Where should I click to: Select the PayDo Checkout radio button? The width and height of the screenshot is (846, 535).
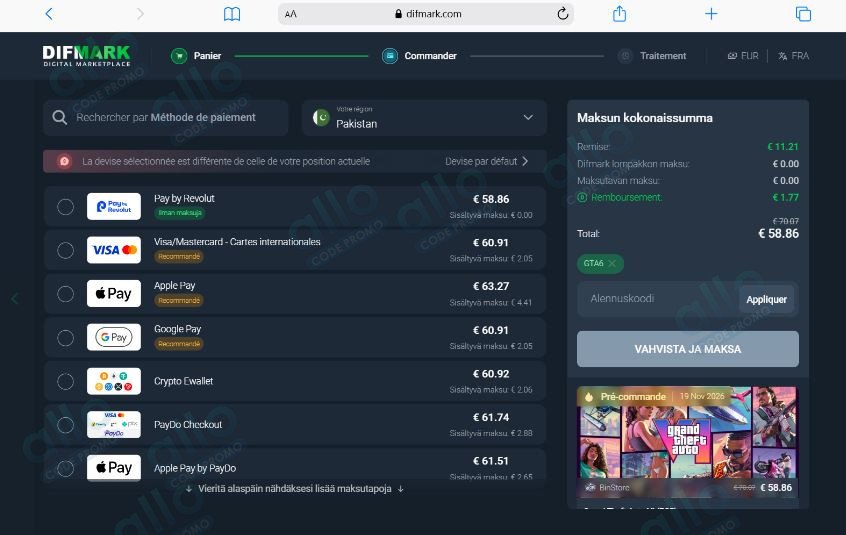pyautogui.click(x=65, y=425)
